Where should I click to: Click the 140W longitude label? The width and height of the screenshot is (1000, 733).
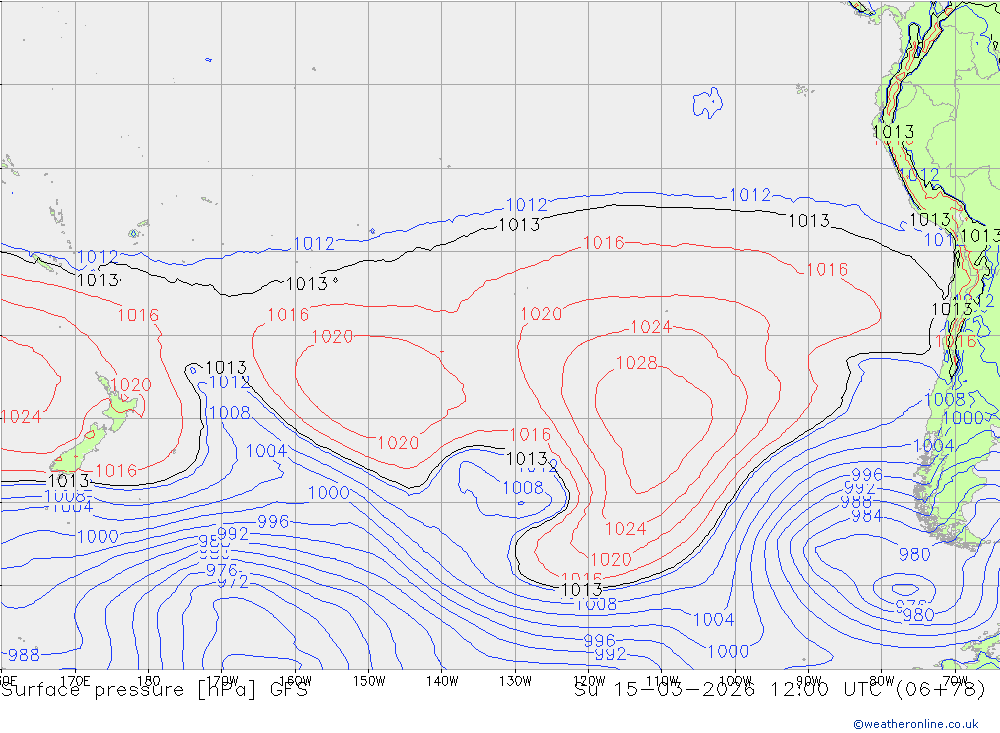pyautogui.click(x=442, y=681)
